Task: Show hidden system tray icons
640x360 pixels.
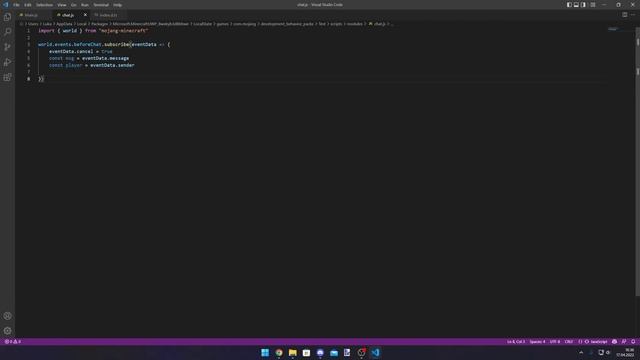Action: click(581, 353)
